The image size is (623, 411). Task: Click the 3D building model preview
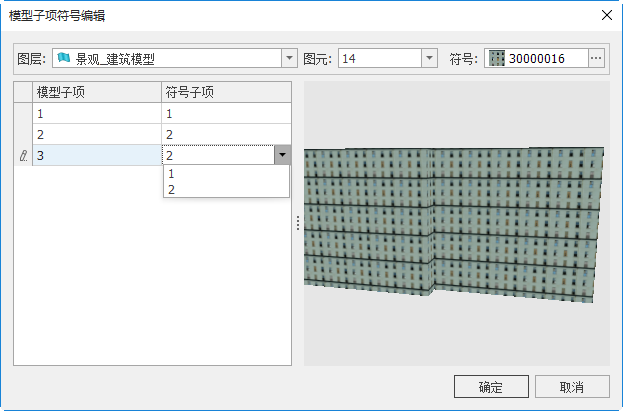455,222
